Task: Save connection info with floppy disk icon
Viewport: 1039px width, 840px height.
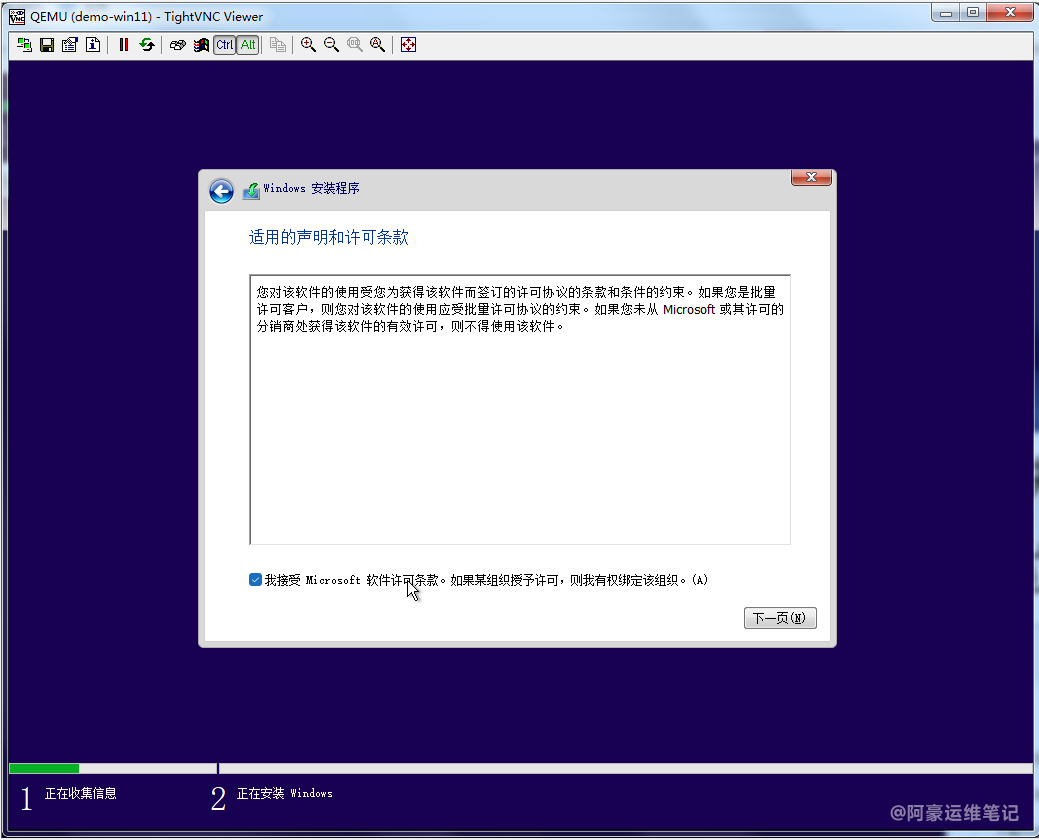Action: 47,45
